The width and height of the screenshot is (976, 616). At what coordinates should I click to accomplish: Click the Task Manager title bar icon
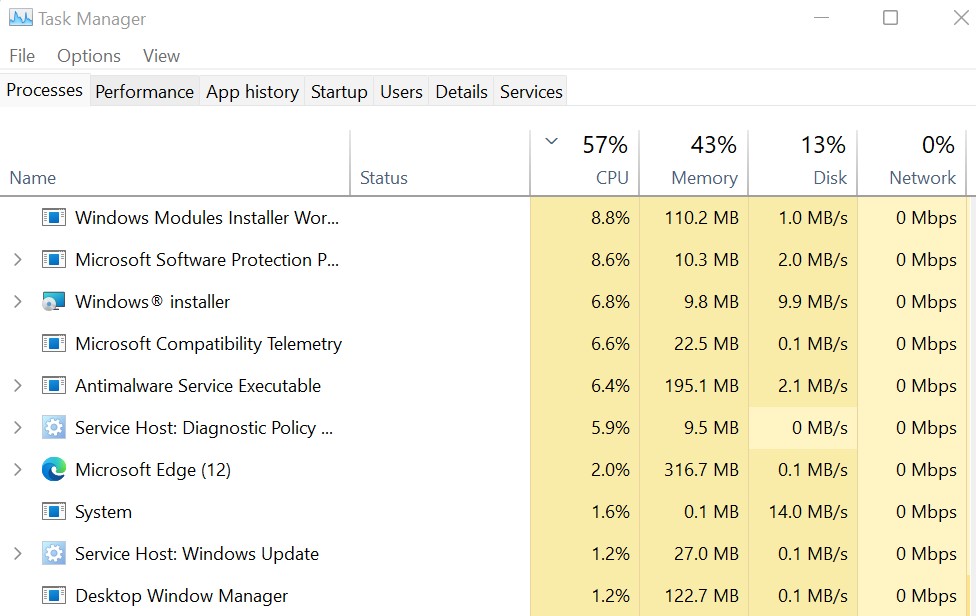(20, 19)
